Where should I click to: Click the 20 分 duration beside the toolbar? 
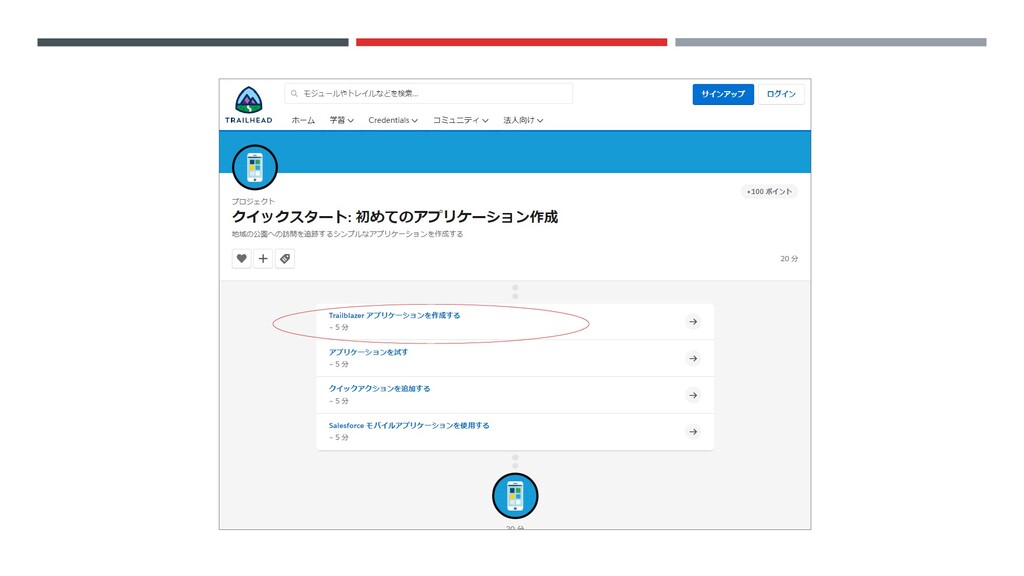(x=789, y=259)
